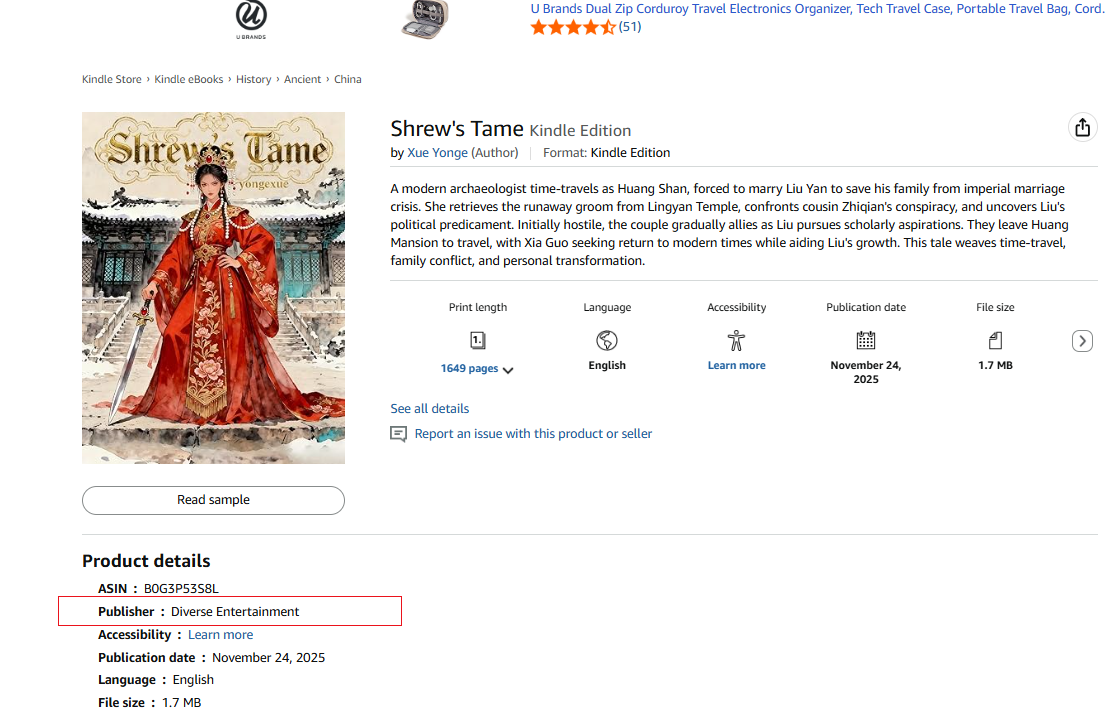1105x717 pixels.
Task: Click Learn more under Accessibility carousel item
Action: 736,365
